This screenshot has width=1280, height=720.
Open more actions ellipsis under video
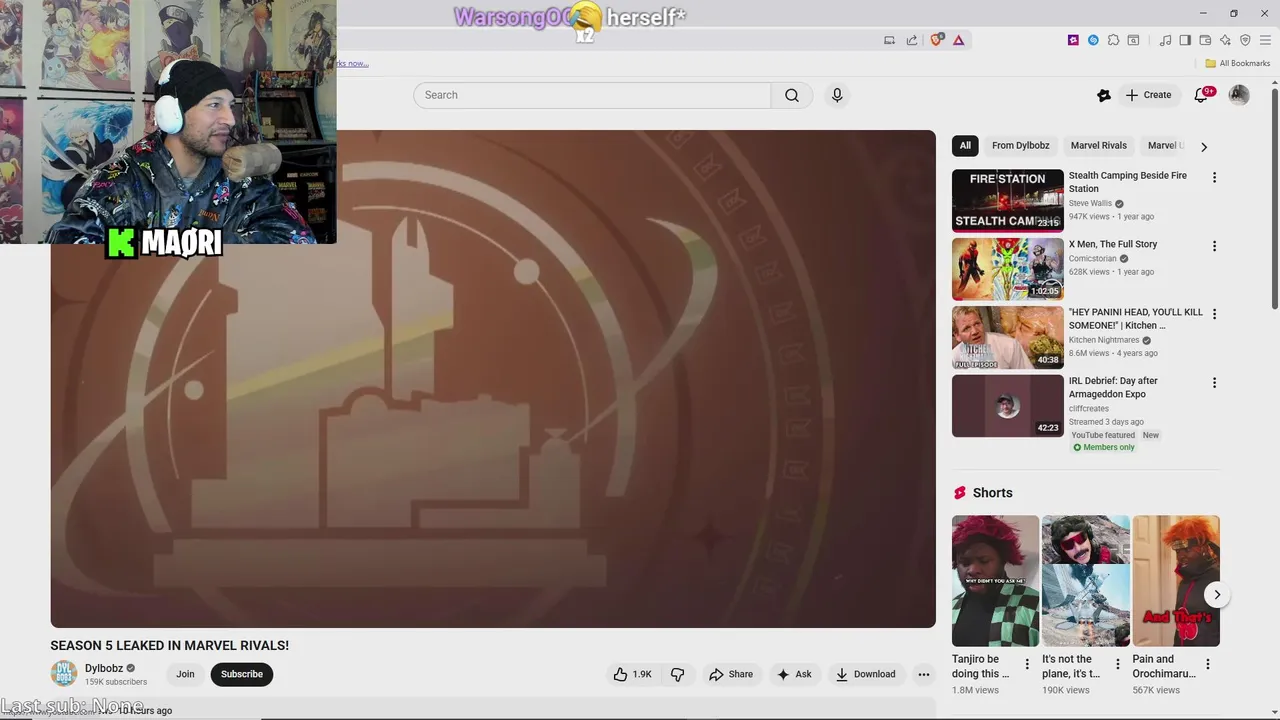point(924,674)
